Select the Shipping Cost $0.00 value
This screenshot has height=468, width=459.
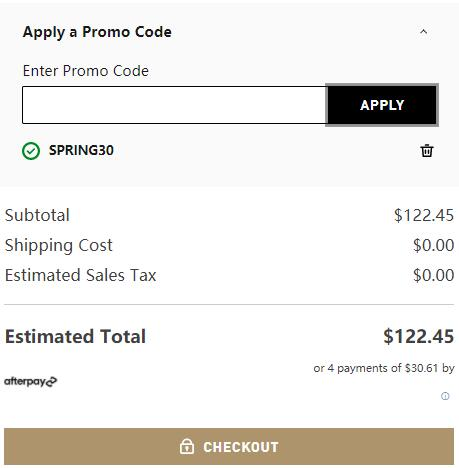433,245
